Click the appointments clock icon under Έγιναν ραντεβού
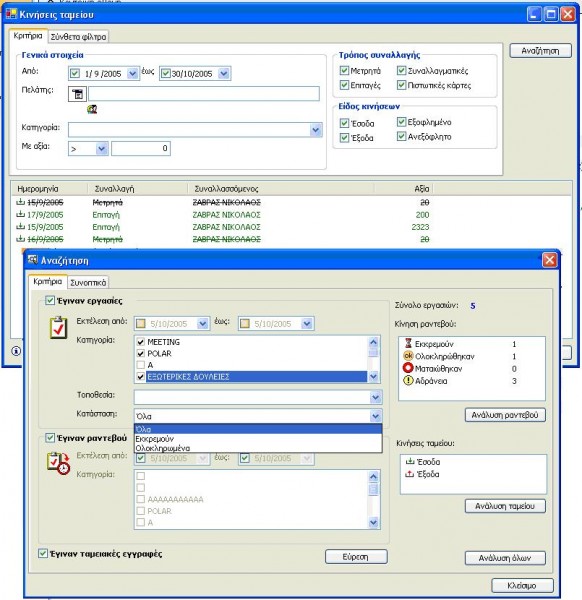The image size is (582, 600). pos(58,463)
